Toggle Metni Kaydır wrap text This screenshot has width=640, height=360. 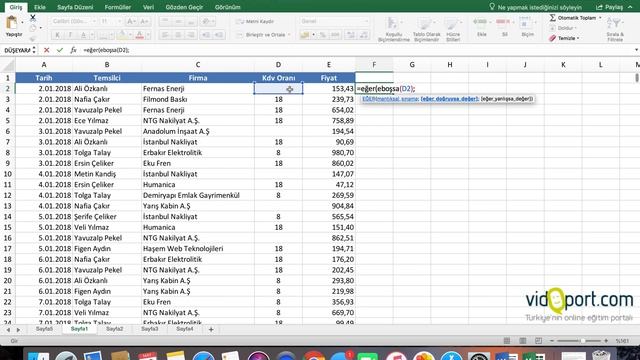pos(256,21)
